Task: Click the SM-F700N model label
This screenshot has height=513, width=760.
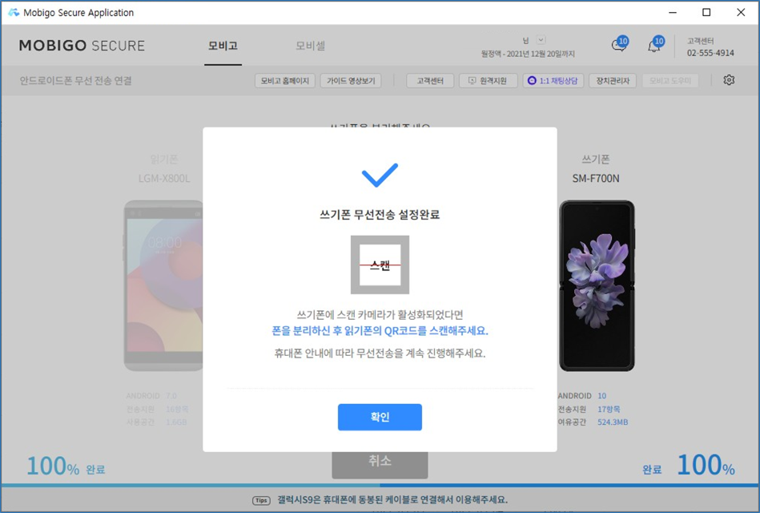Action: 596,178
